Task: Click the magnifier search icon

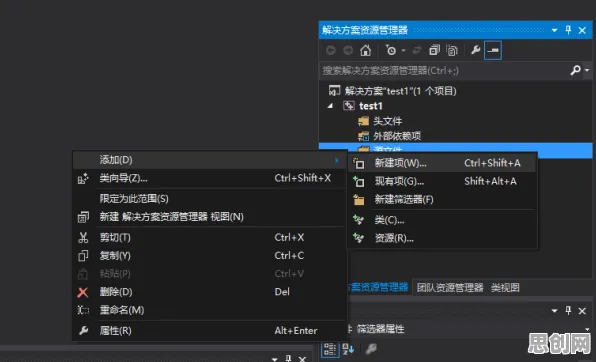Action: [575, 70]
